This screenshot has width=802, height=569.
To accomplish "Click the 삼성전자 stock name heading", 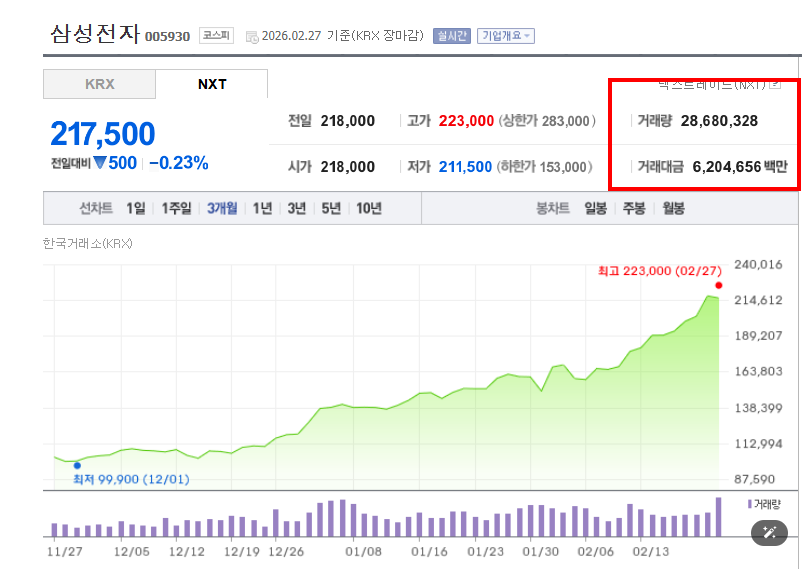I will [x=95, y=34].
